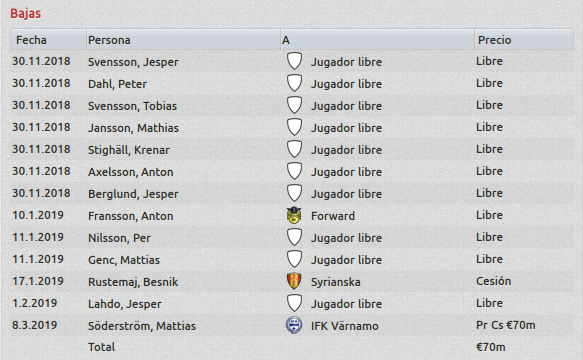Click the blank shield in Lahdo, Jesper's row
The image size is (583, 360).
294,303
